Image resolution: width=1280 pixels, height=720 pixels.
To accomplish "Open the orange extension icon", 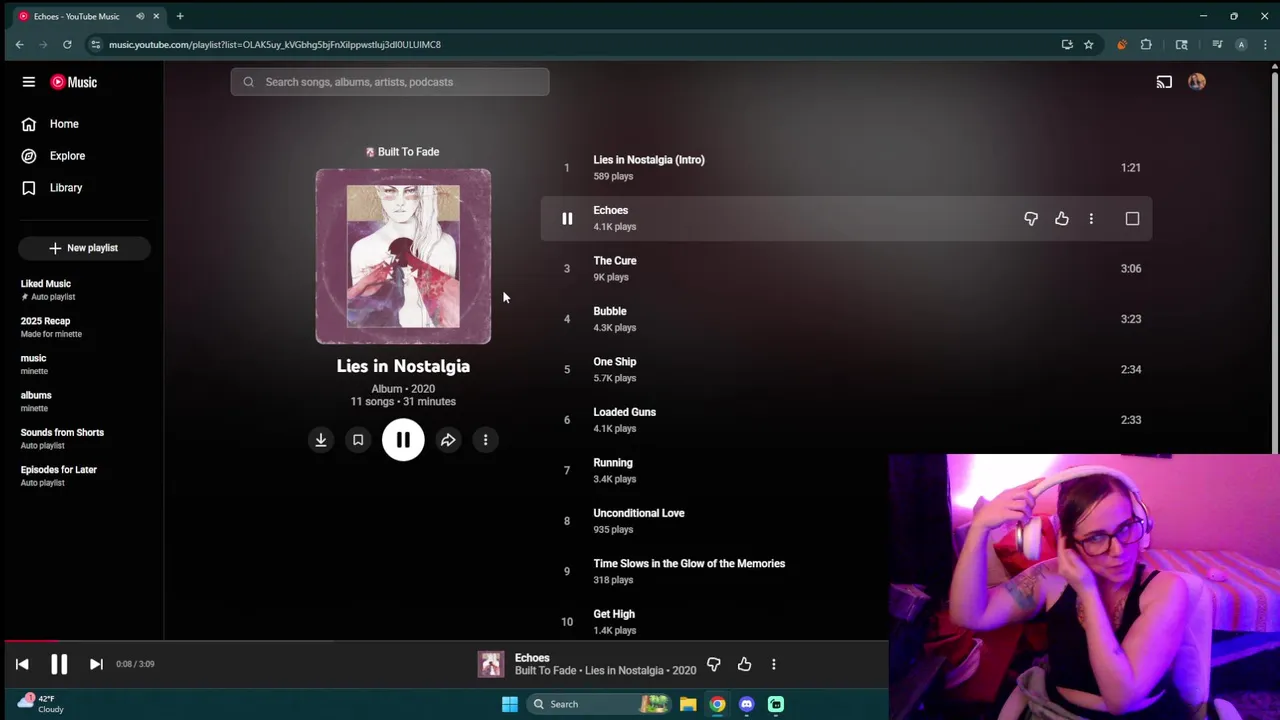I will 1121,44.
